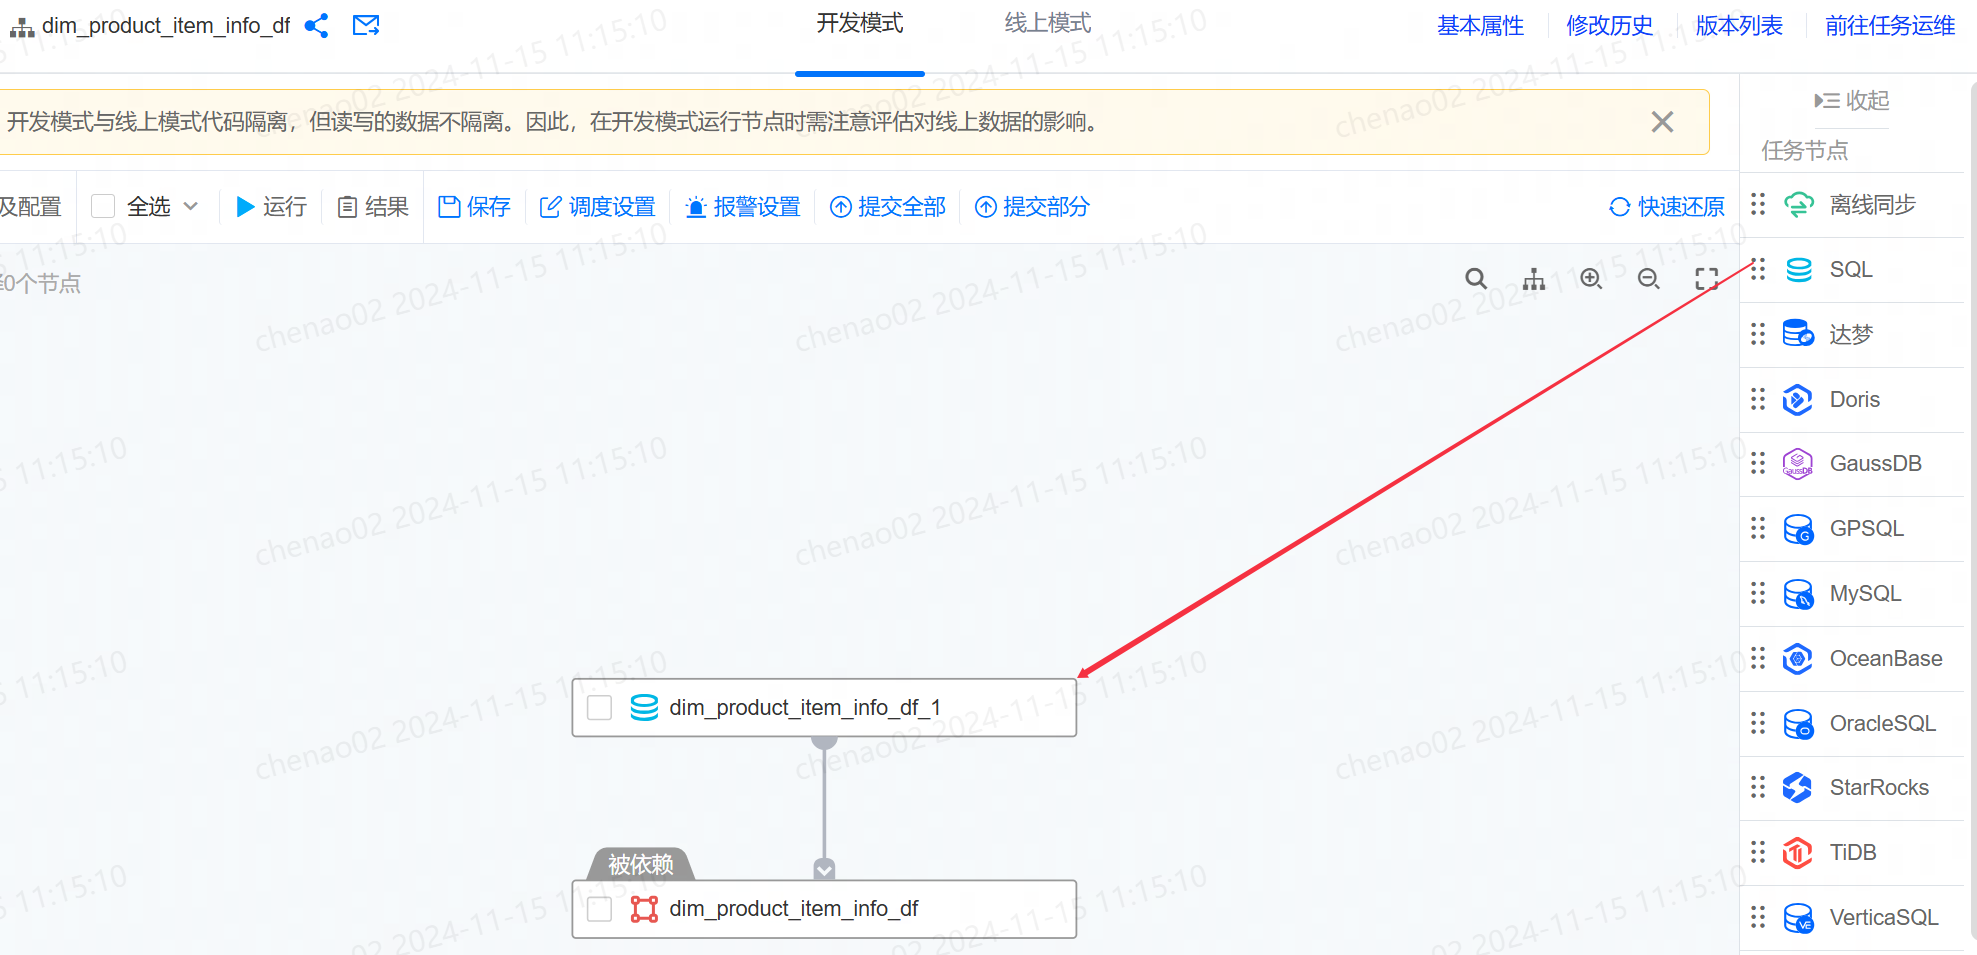The image size is (1977, 955).
Task: Click the SQL icon in dim_product_item_info_df_1 node
Action: point(644,708)
